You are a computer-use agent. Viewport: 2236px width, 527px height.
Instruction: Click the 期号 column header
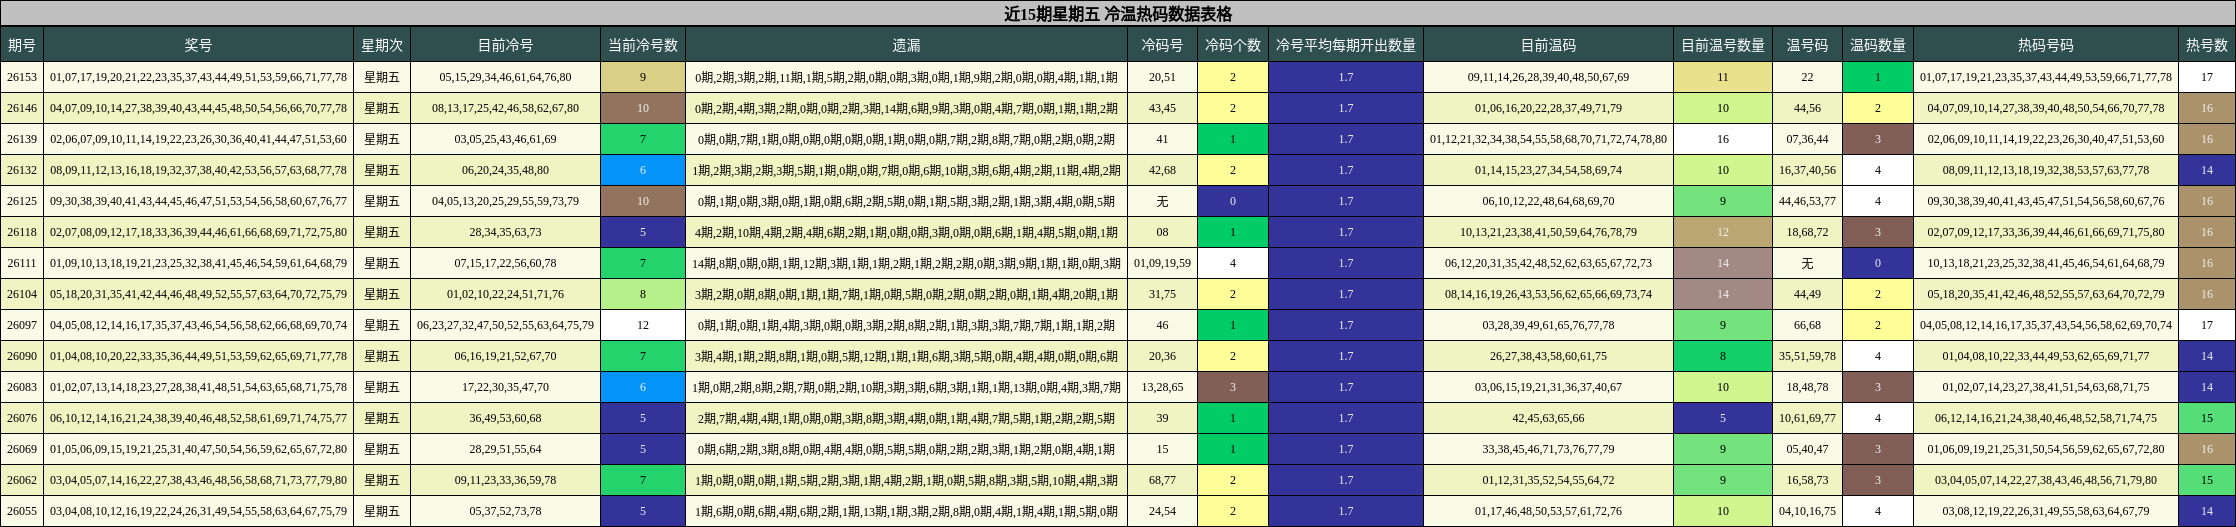pyautogui.click(x=22, y=45)
